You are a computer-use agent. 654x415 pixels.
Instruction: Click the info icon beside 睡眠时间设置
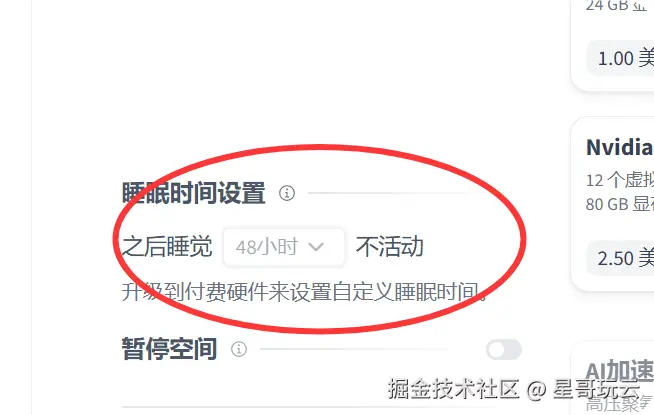[x=287, y=193]
